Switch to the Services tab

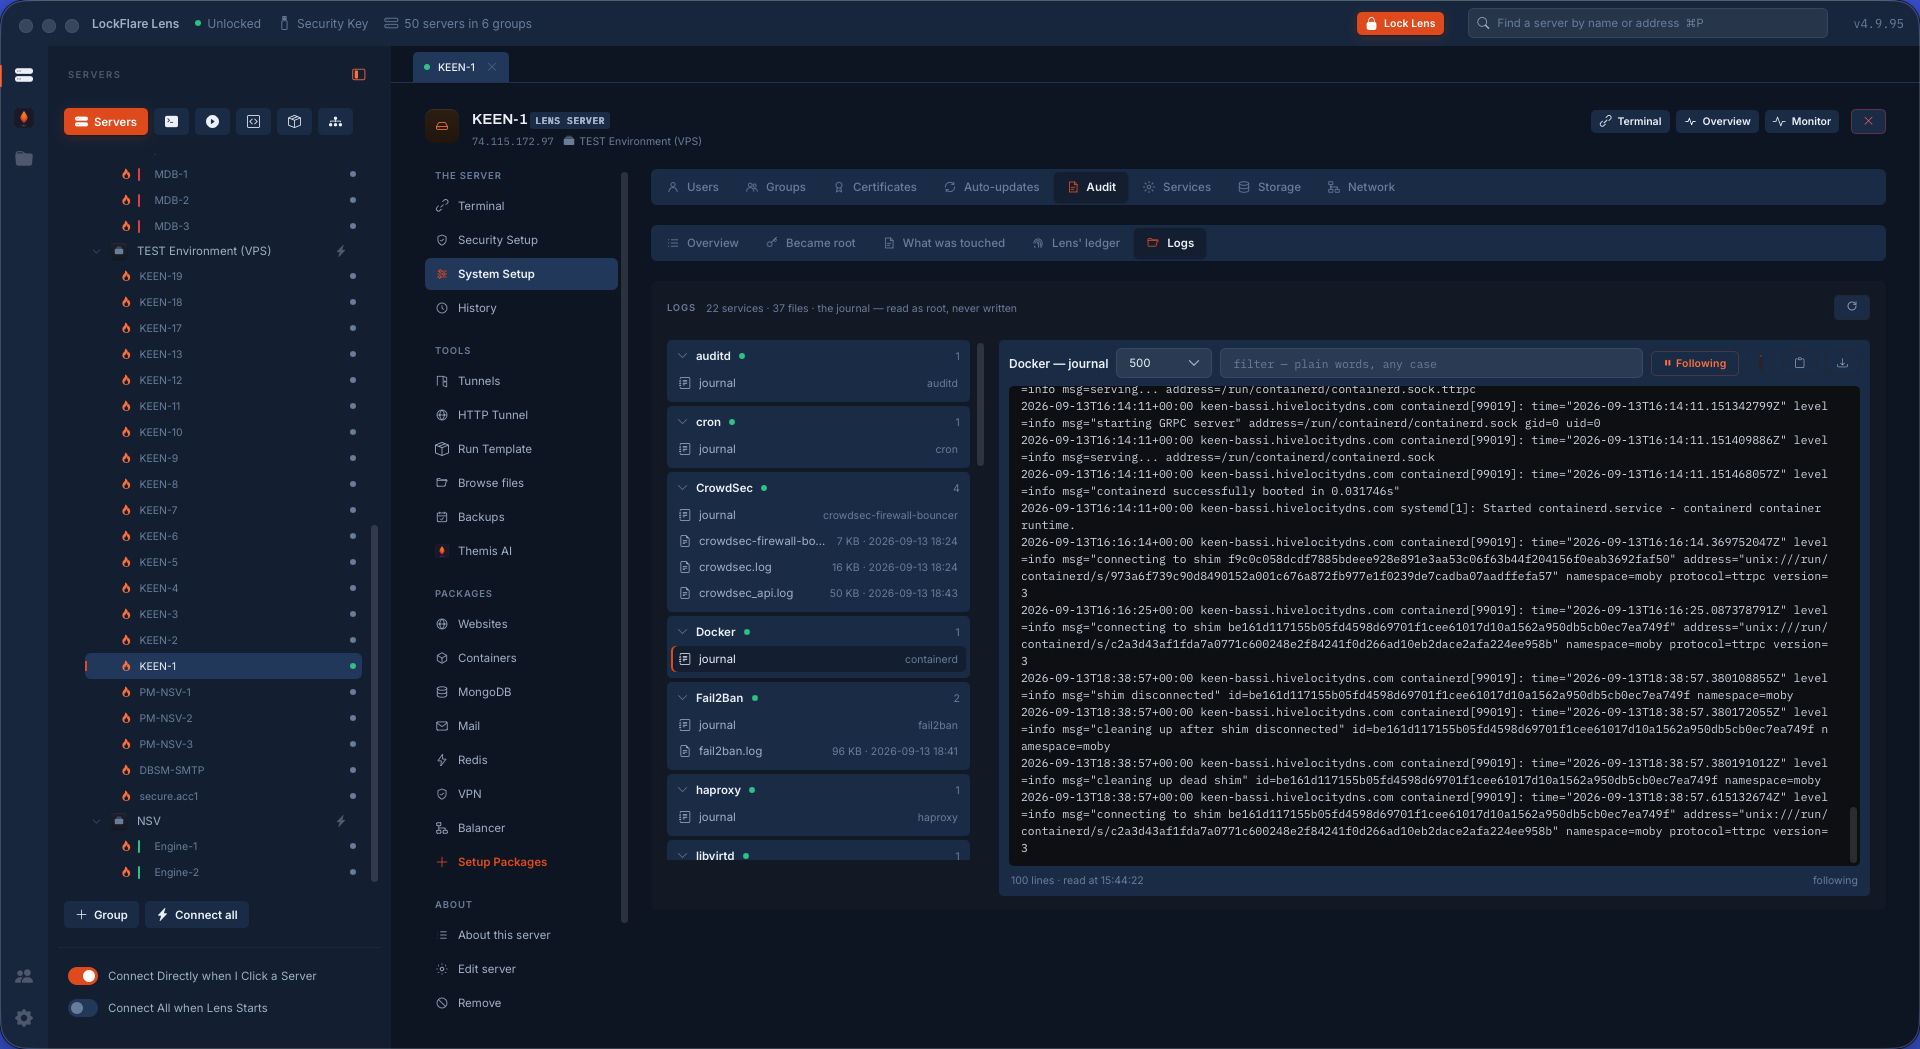click(1177, 187)
